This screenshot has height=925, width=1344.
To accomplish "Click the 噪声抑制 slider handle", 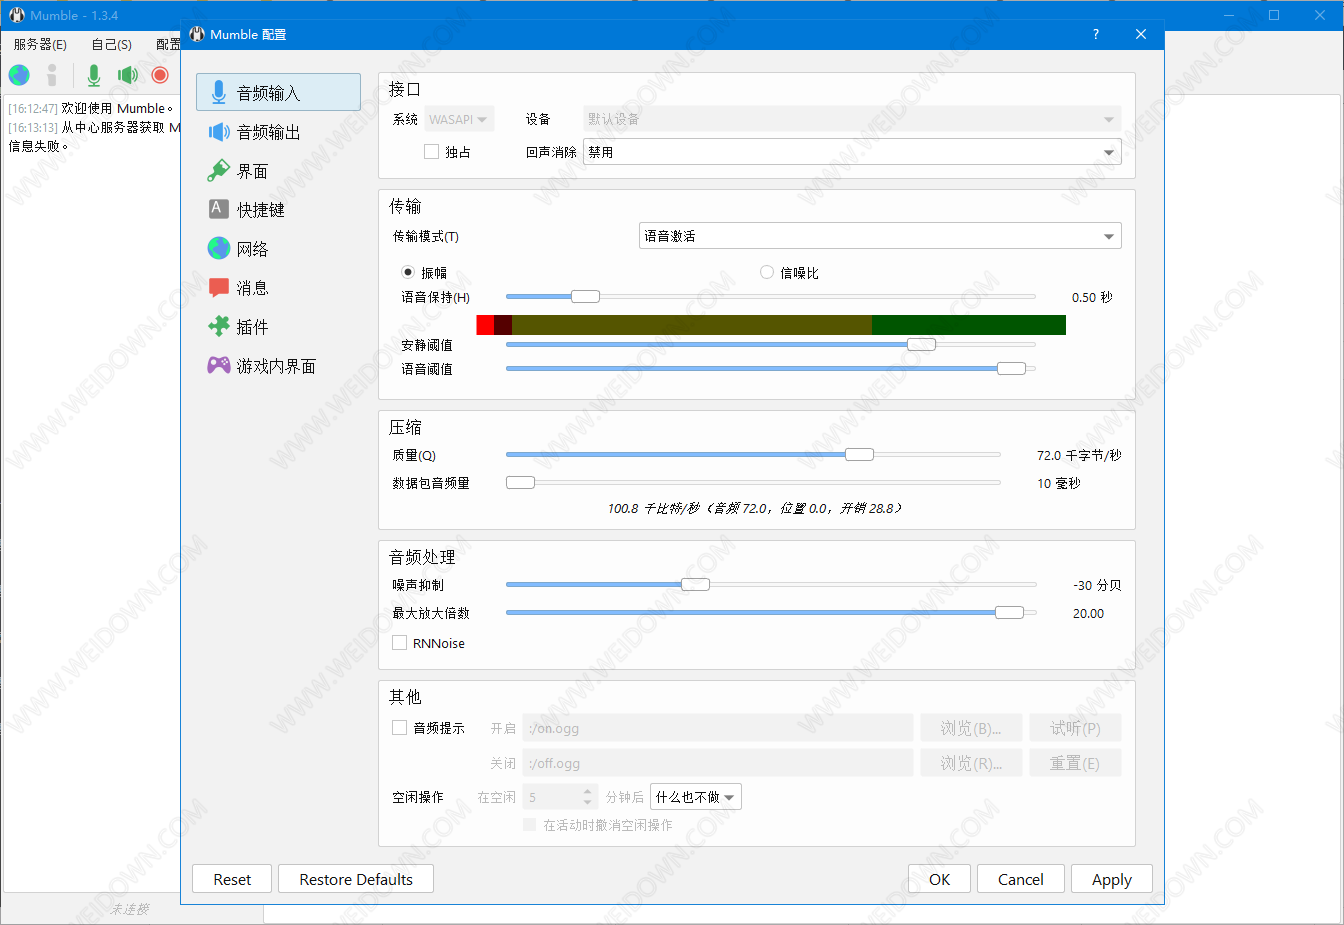I will (x=695, y=584).
